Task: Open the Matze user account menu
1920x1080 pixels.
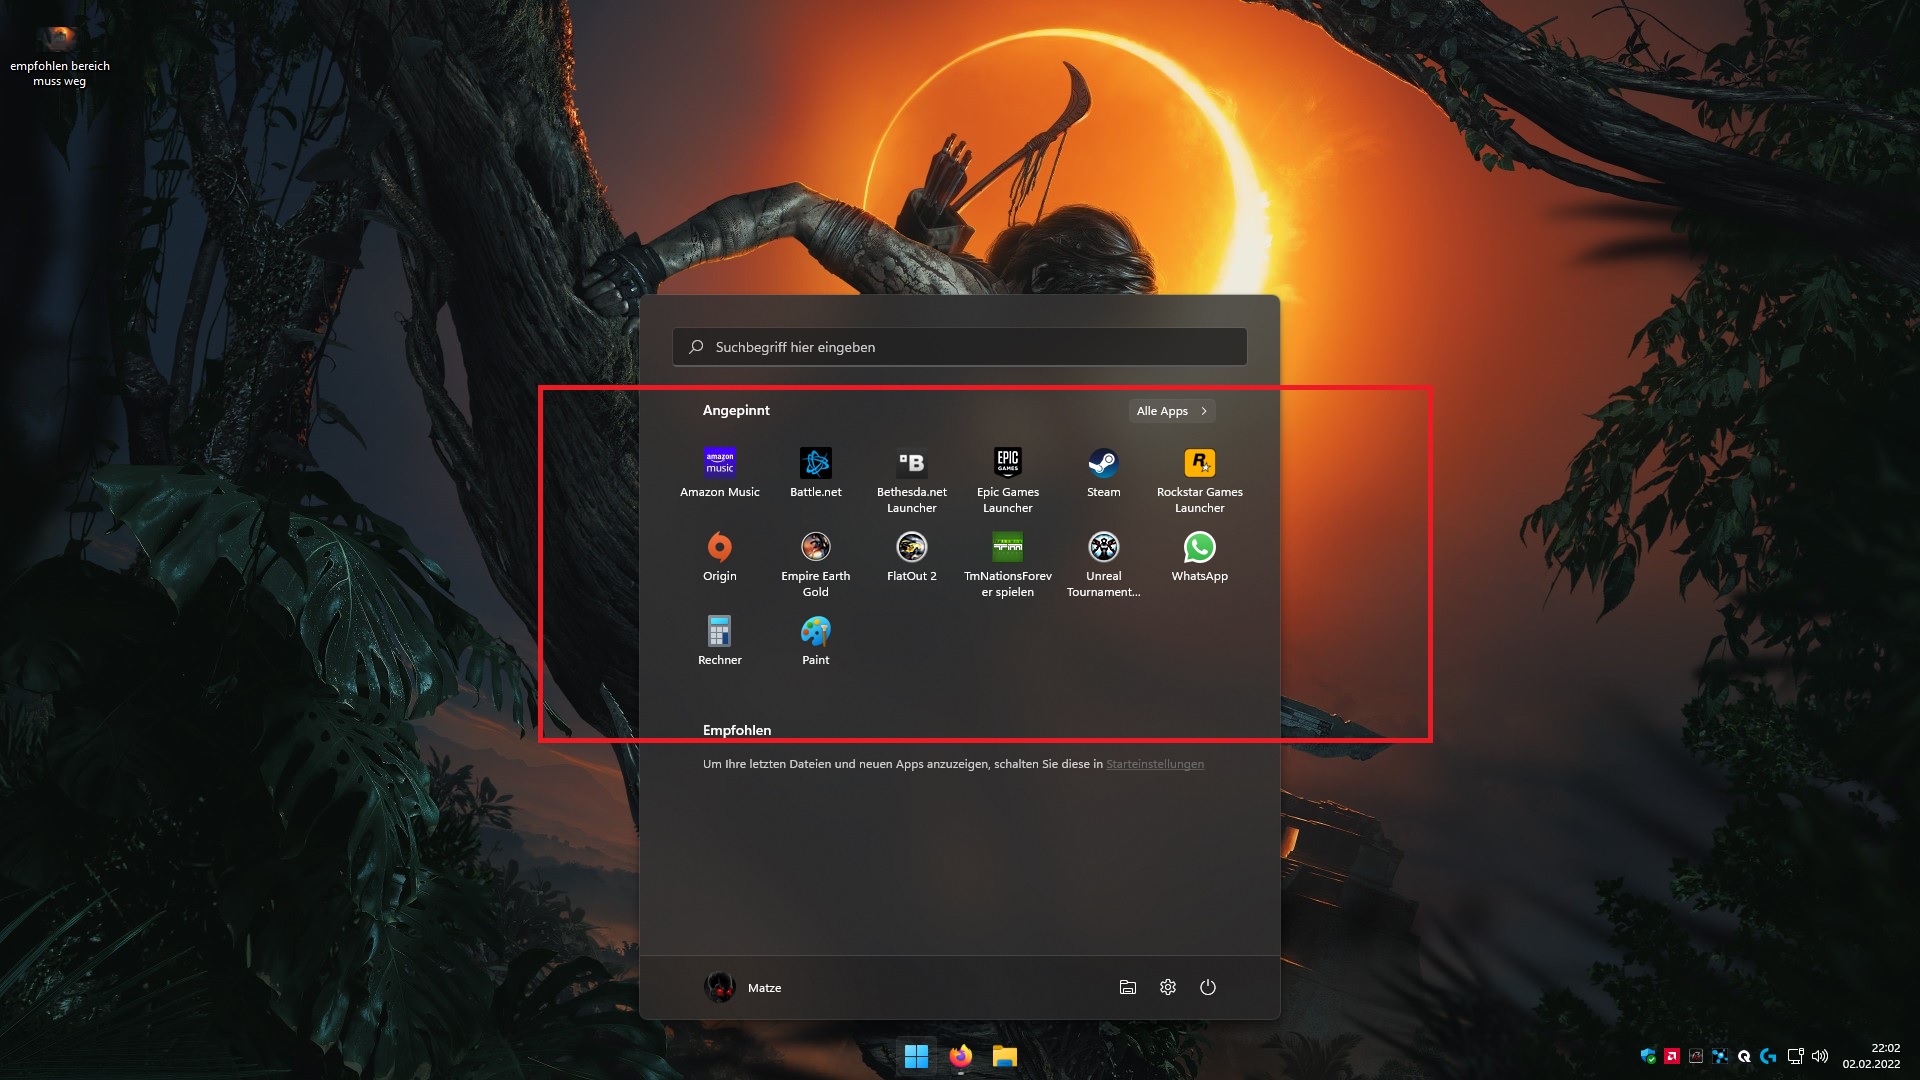Action: pos(743,987)
